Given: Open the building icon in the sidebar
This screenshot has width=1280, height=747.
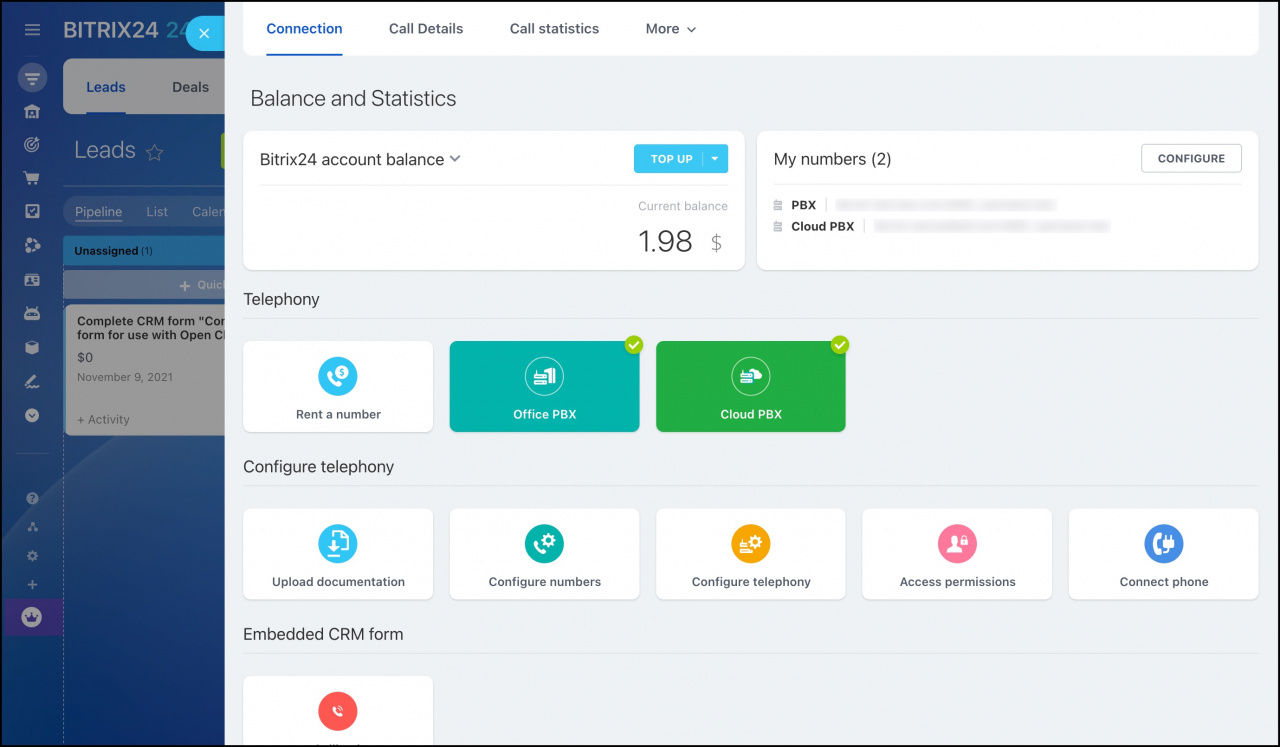Looking at the screenshot, I should [x=32, y=112].
